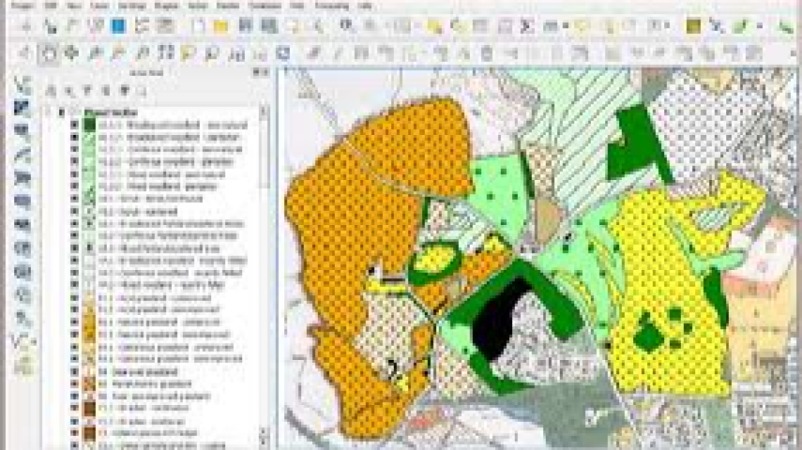Click Collapse All icon in Layers panel

[x=124, y=92]
